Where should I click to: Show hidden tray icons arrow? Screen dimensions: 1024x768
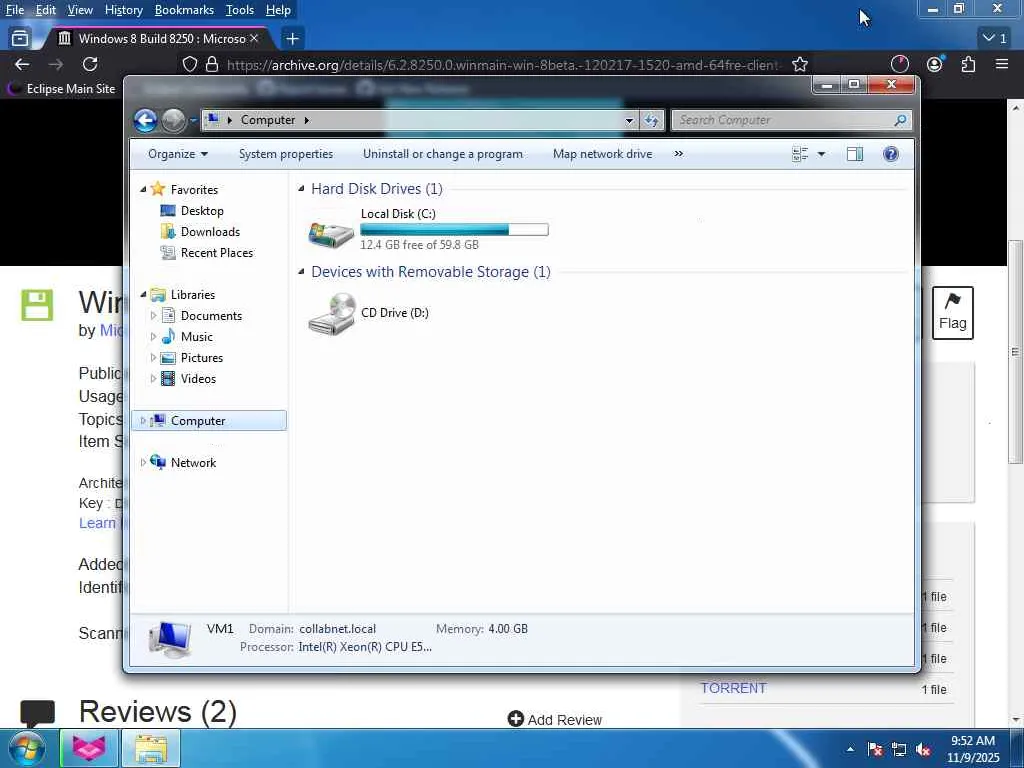coord(850,749)
